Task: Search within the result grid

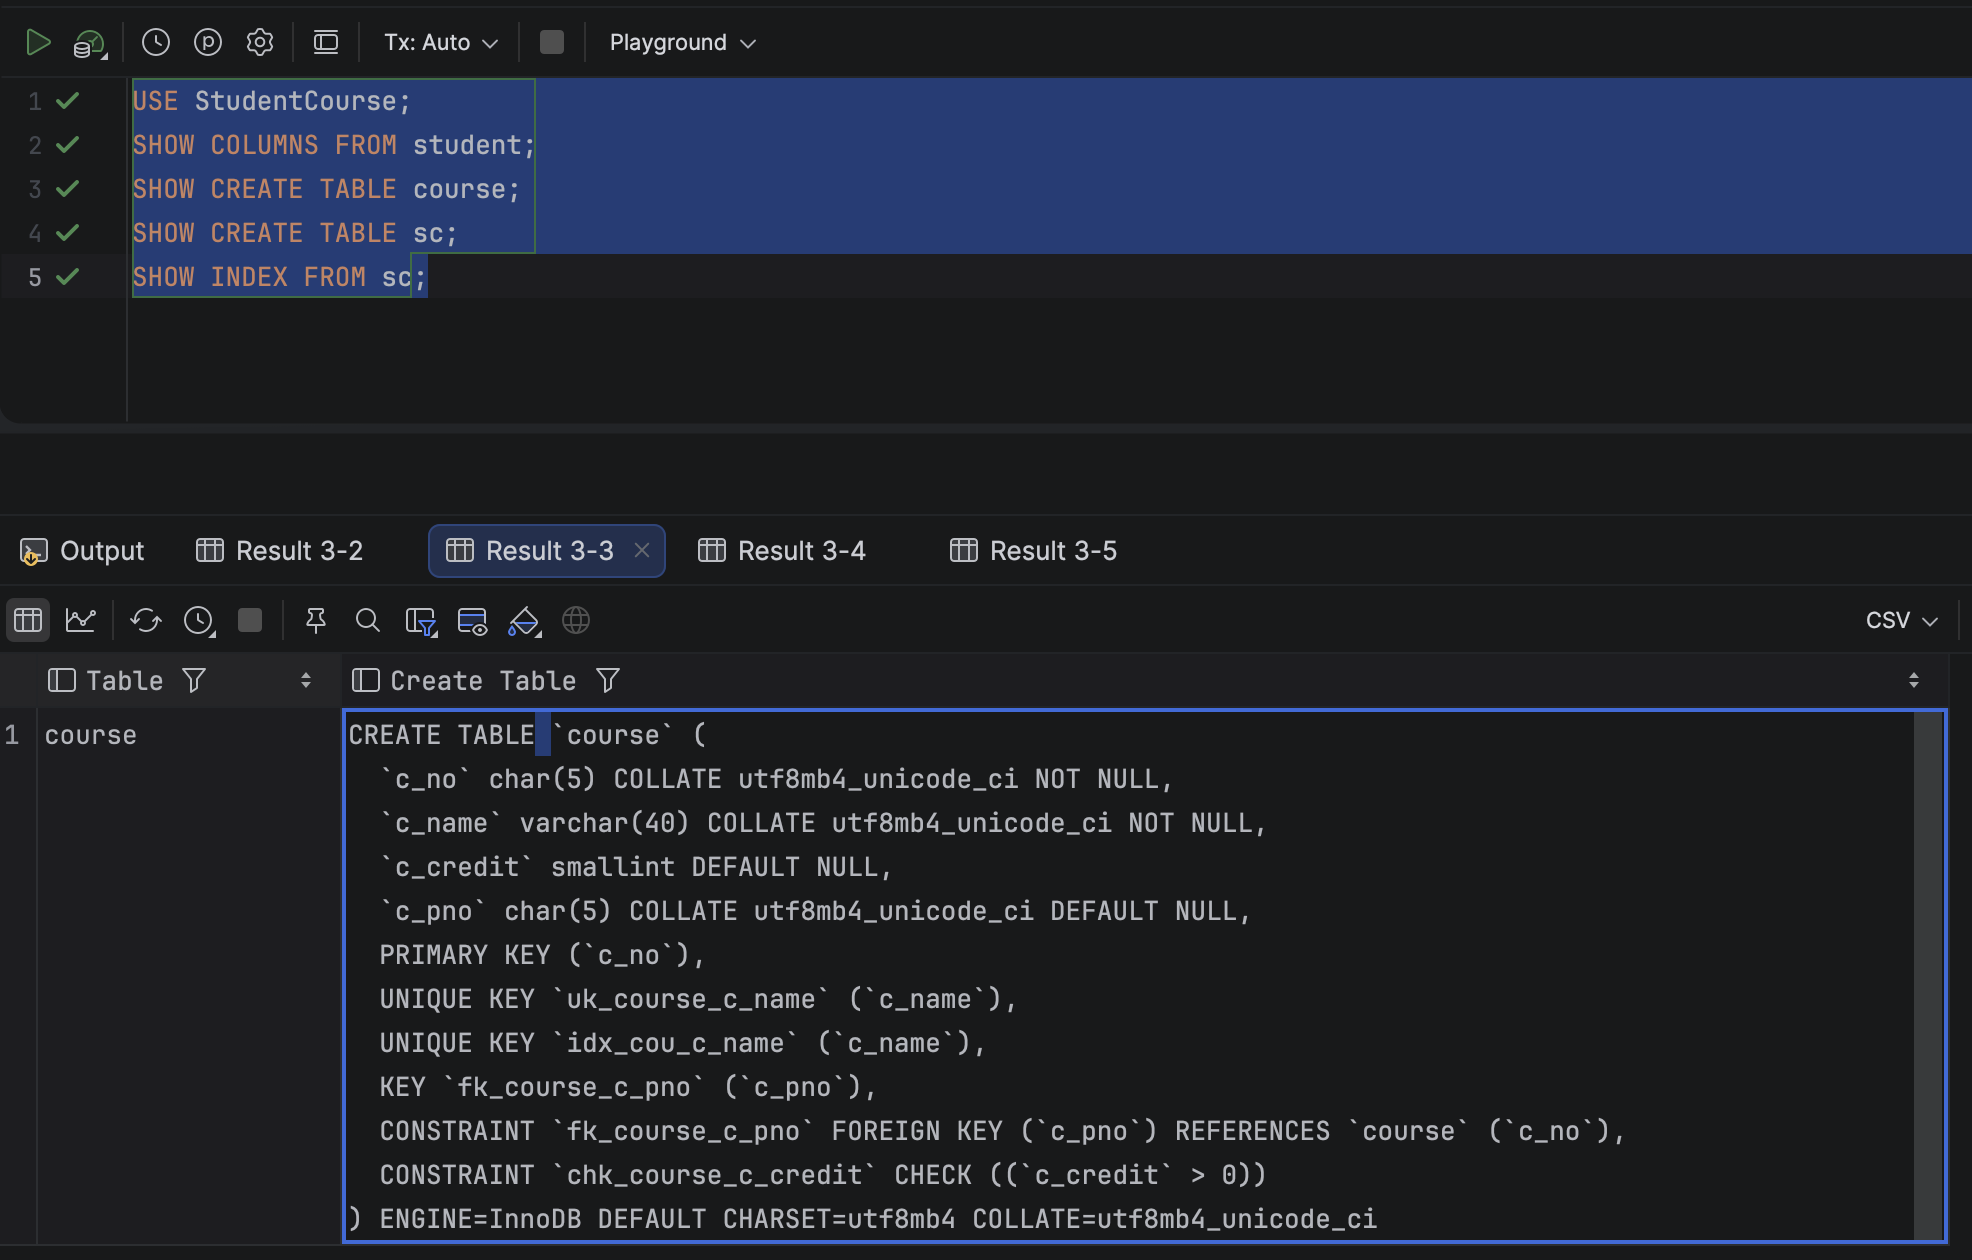Action: click(368, 620)
